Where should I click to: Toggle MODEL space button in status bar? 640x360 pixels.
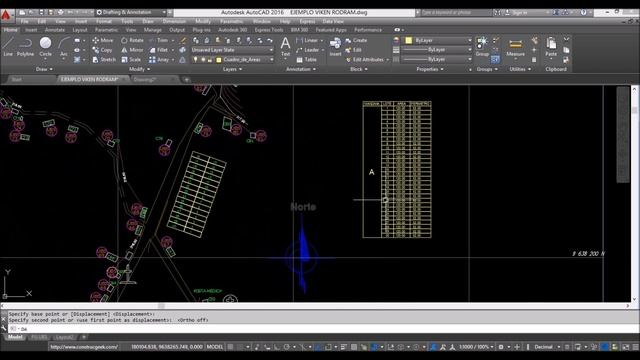click(215, 347)
